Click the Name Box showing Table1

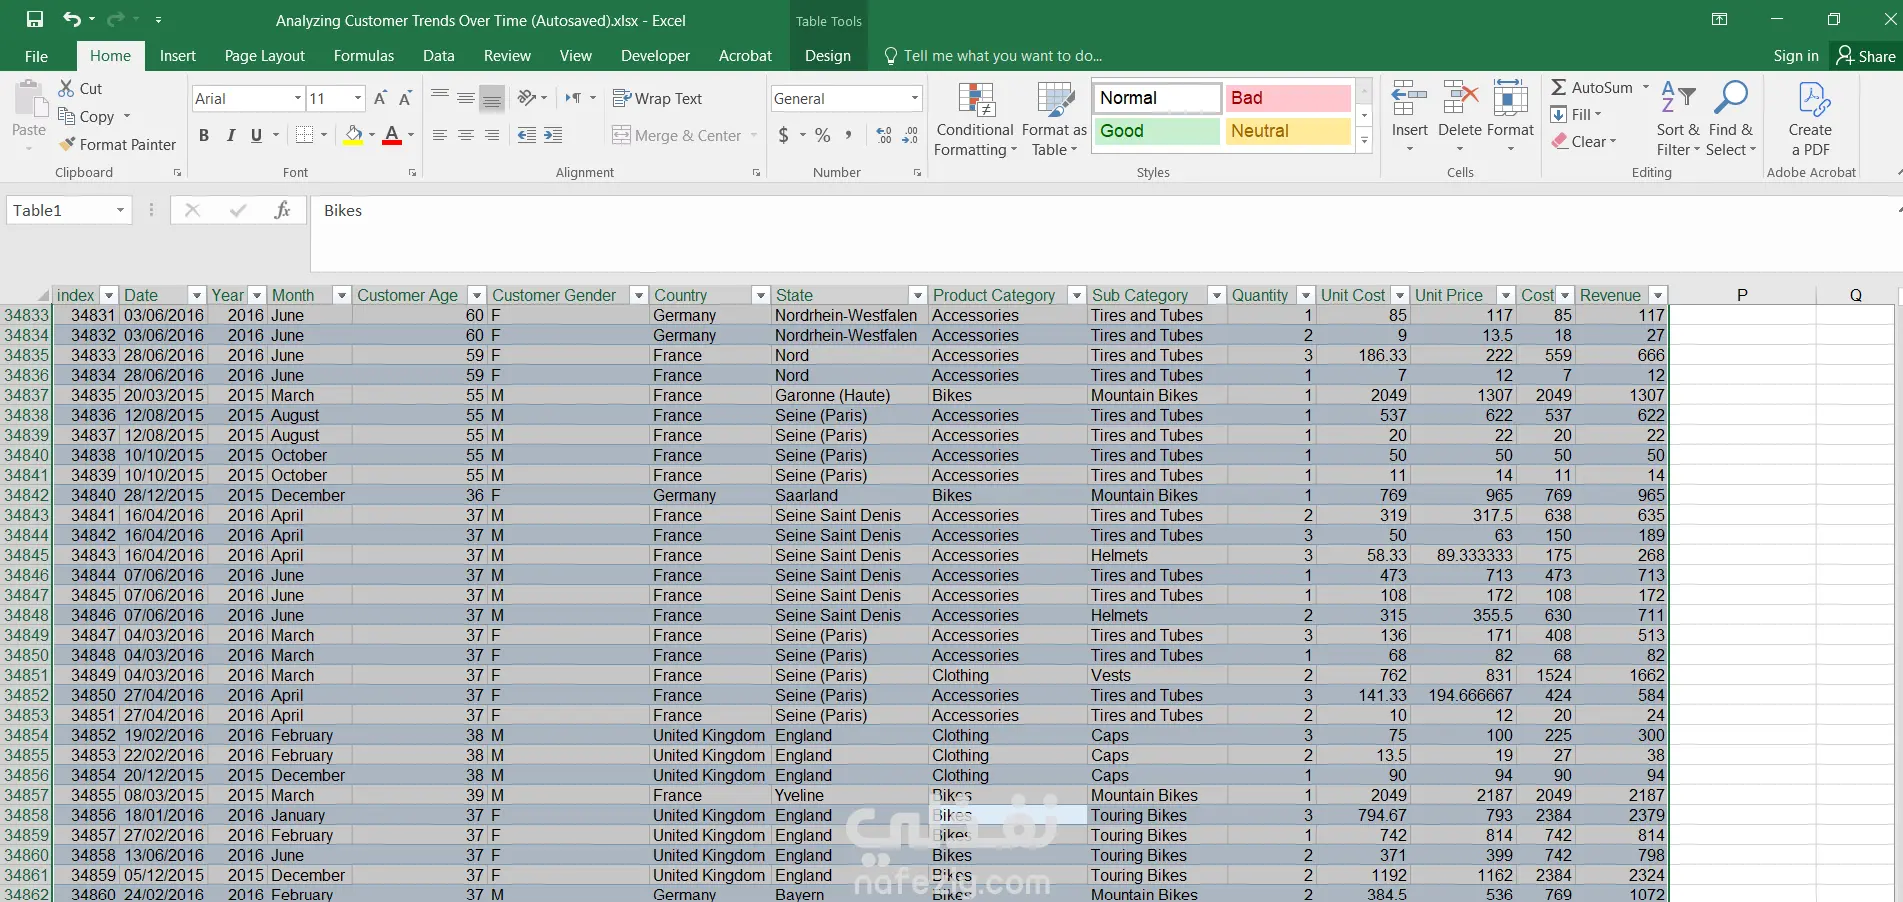coord(58,210)
